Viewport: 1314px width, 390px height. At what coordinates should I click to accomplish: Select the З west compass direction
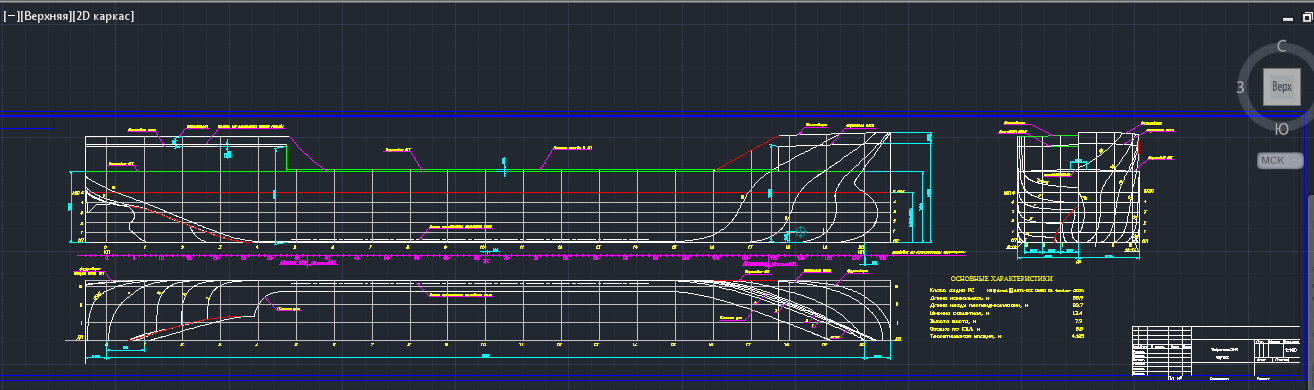pos(1240,88)
